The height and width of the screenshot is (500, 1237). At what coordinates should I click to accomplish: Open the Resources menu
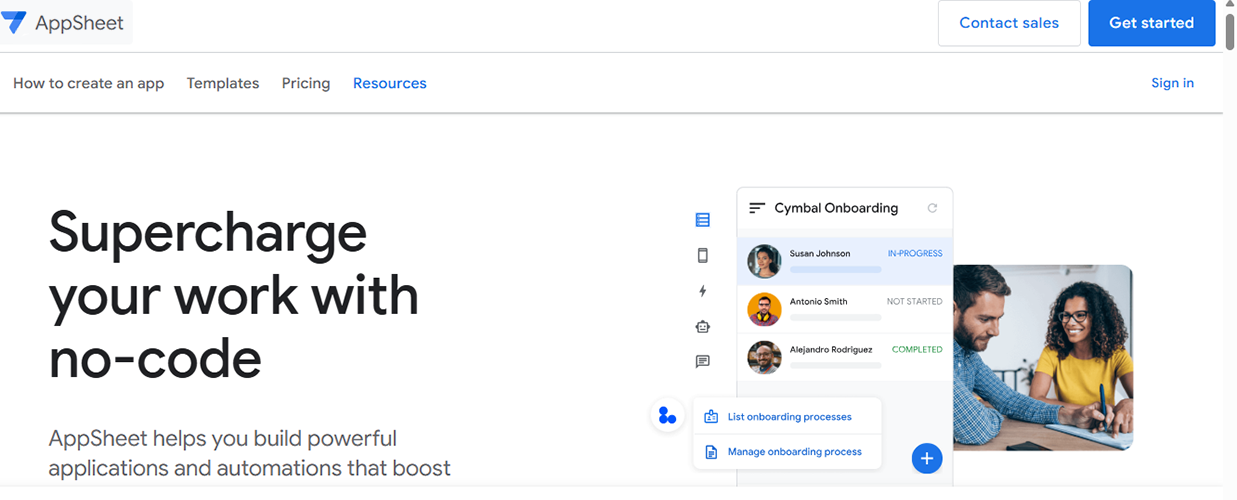(x=389, y=83)
